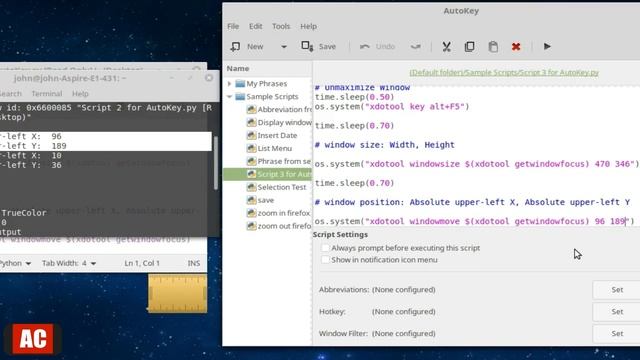Image resolution: width=640 pixels, height=360 pixels.
Task: Click the Paste clipboard icon
Action: click(x=493, y=47)
